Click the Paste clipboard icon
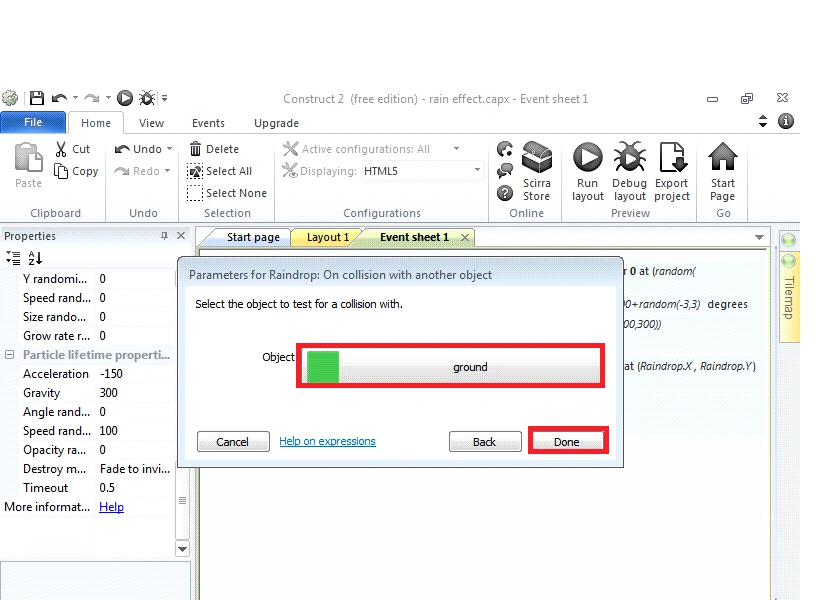 (28, 158)
